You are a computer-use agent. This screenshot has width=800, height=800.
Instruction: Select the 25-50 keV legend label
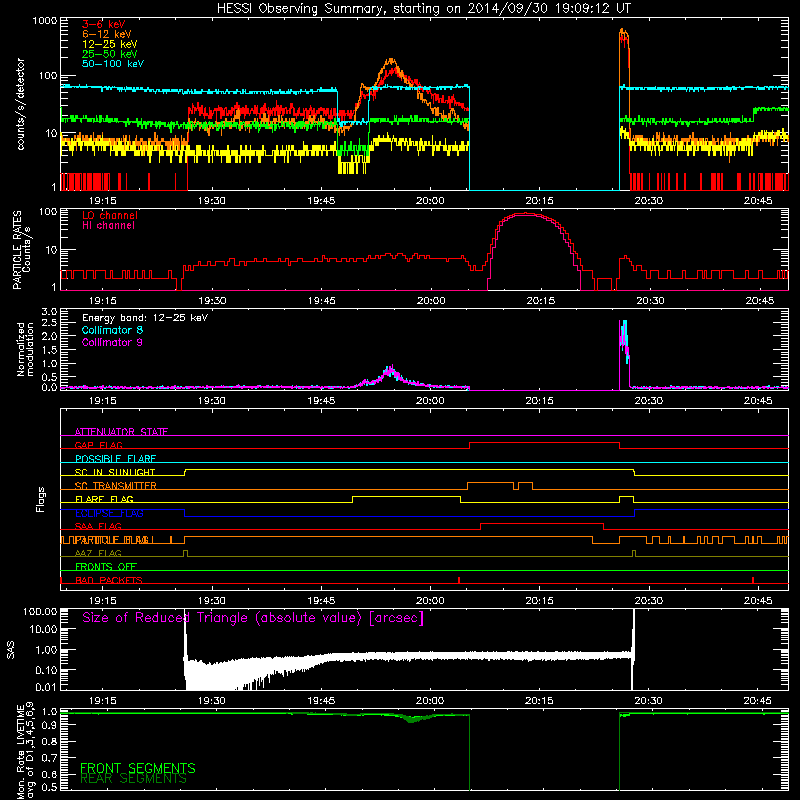pos(109,54)
